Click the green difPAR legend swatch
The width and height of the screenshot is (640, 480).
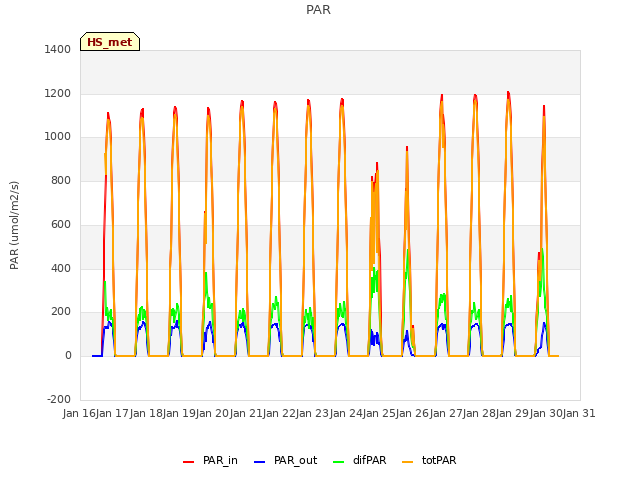coord(338,462)
